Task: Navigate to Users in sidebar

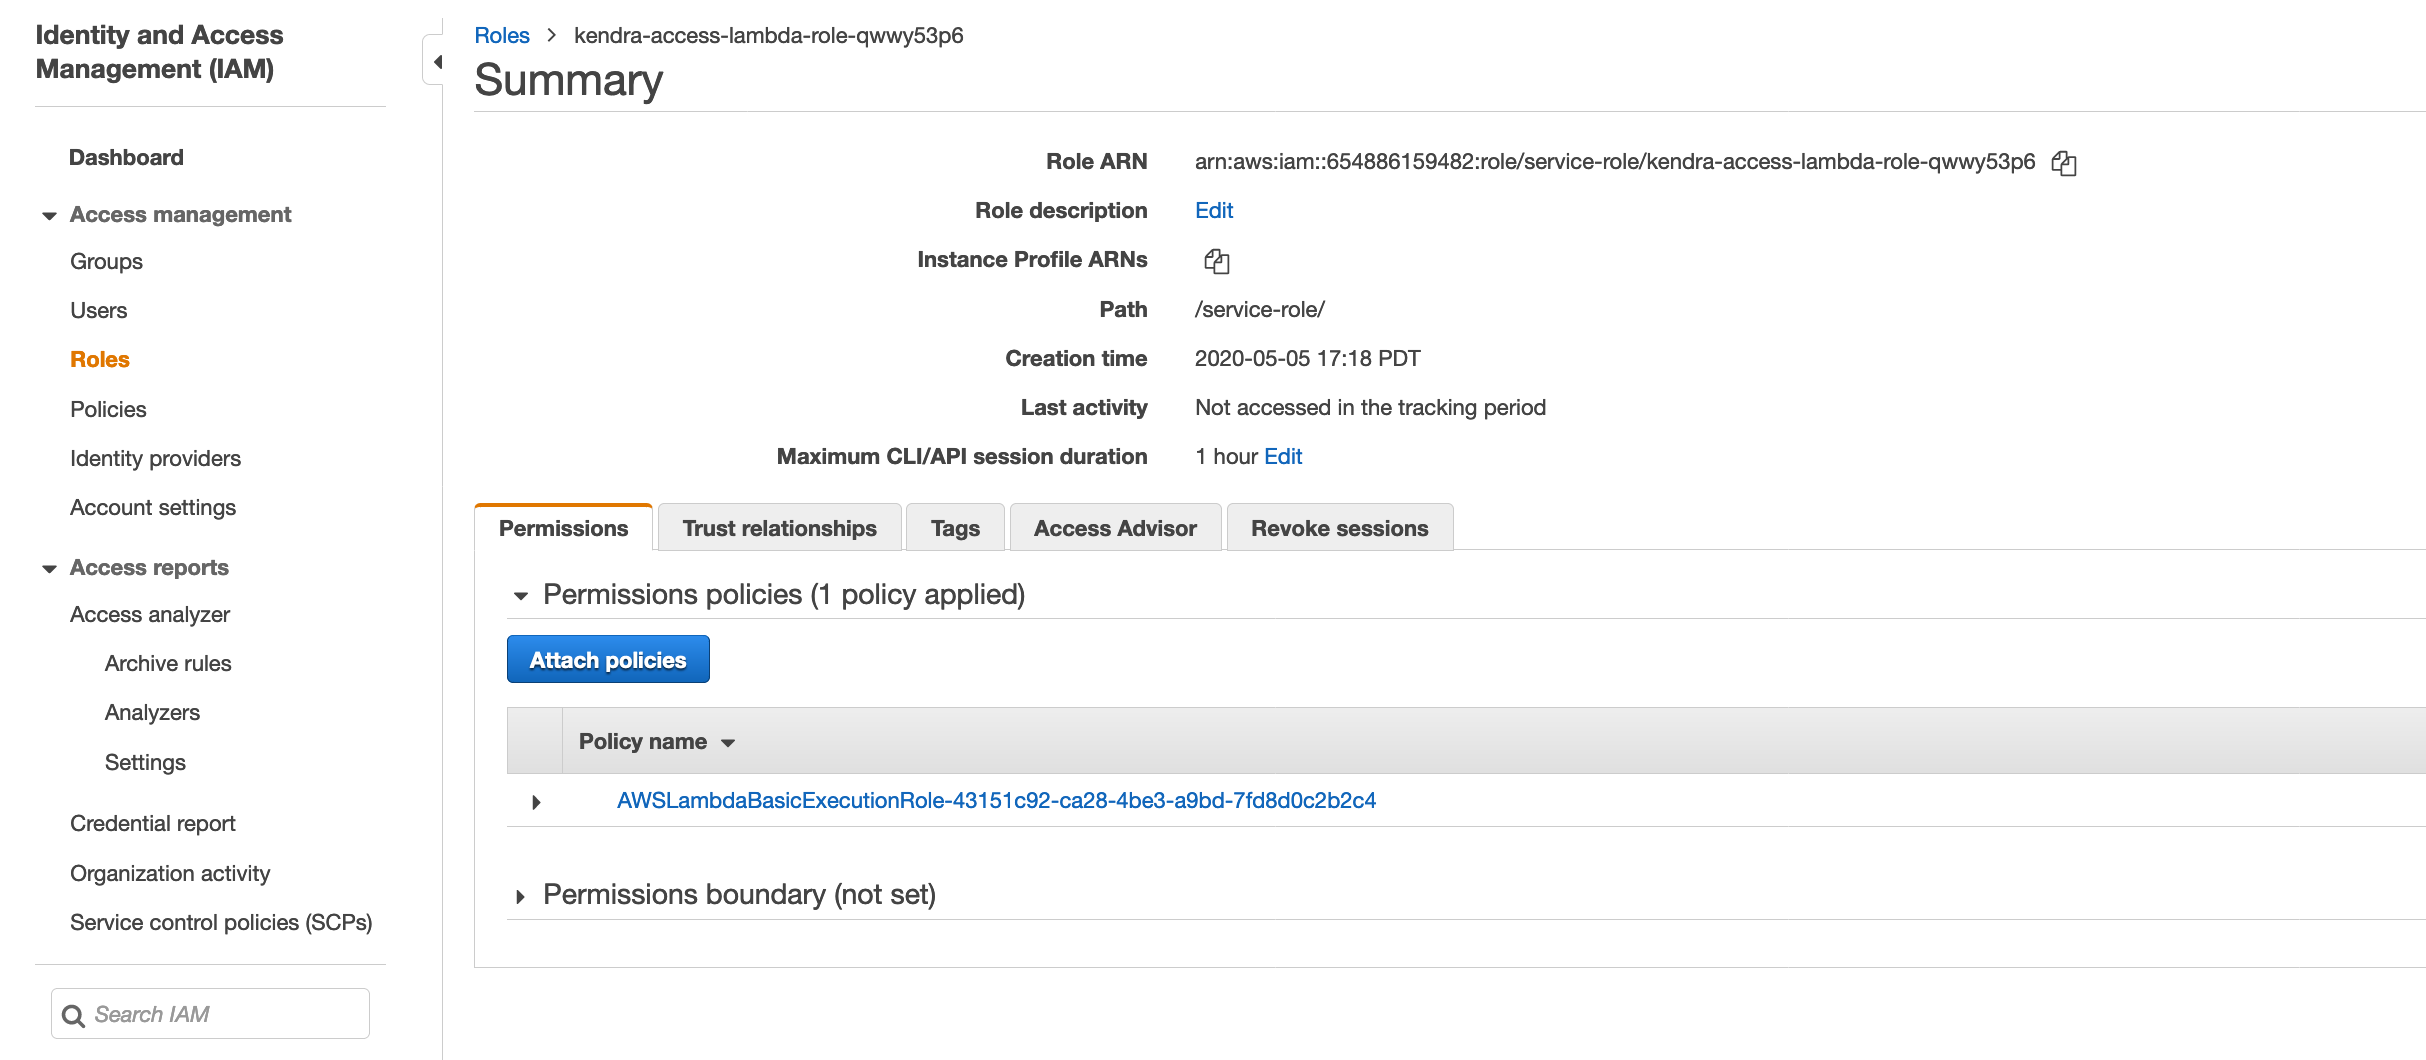Action: pyautogui.click(x=98, y=310)
